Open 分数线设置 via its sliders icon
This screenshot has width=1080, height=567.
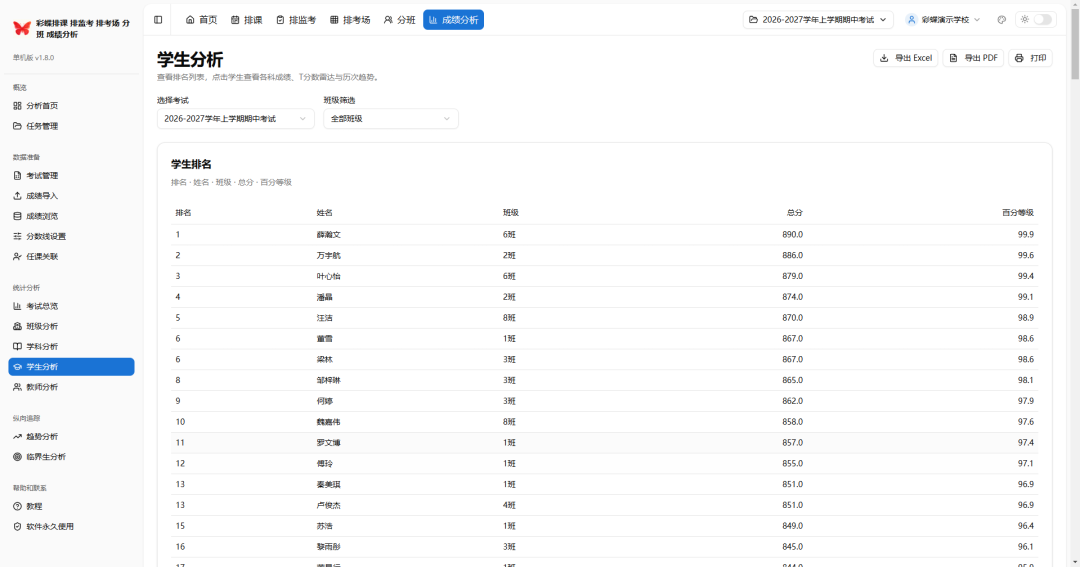[17, 236]
